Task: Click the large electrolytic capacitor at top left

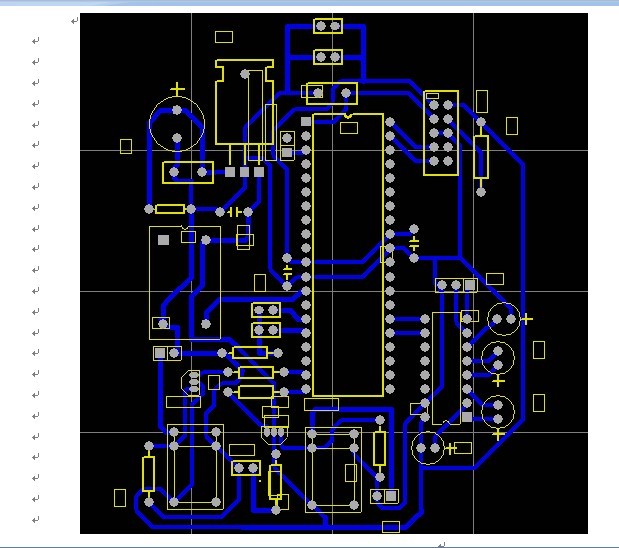Action: [x=177, y=124]
